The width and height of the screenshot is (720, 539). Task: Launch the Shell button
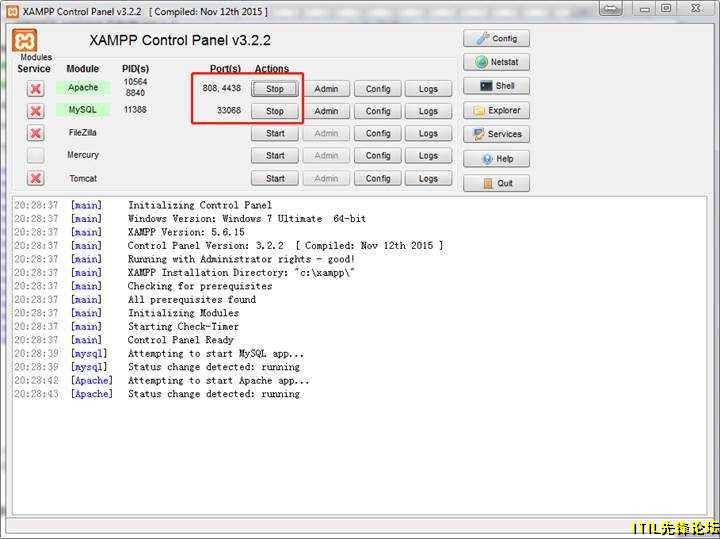tap(496, 86)
